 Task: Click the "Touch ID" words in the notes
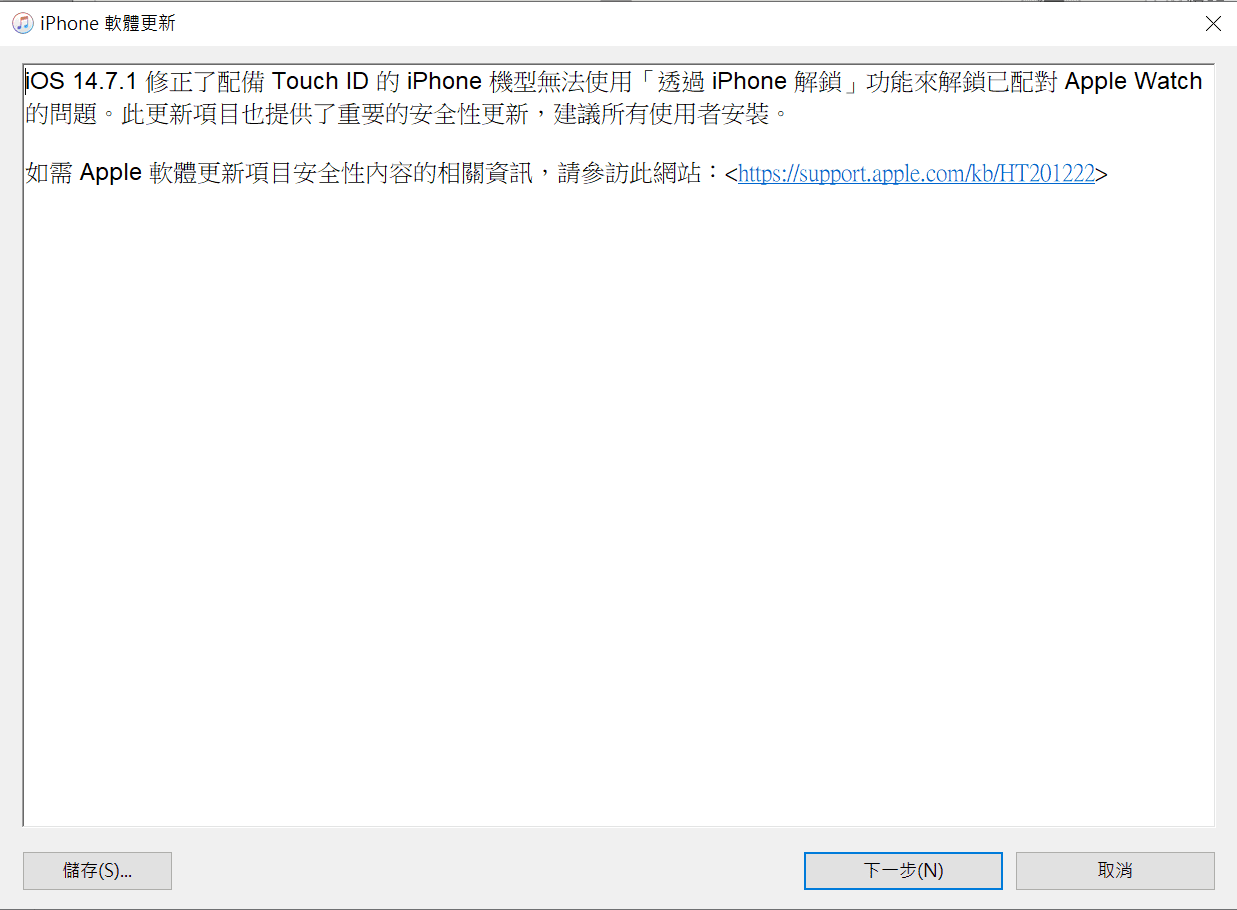pos(321,82)
